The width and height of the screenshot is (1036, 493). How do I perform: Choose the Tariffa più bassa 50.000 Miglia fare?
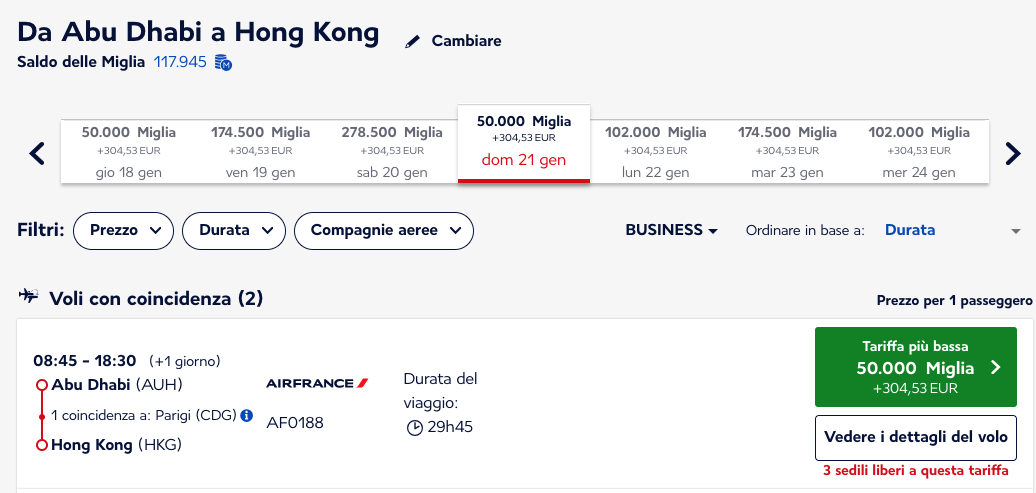pos(916,367)
